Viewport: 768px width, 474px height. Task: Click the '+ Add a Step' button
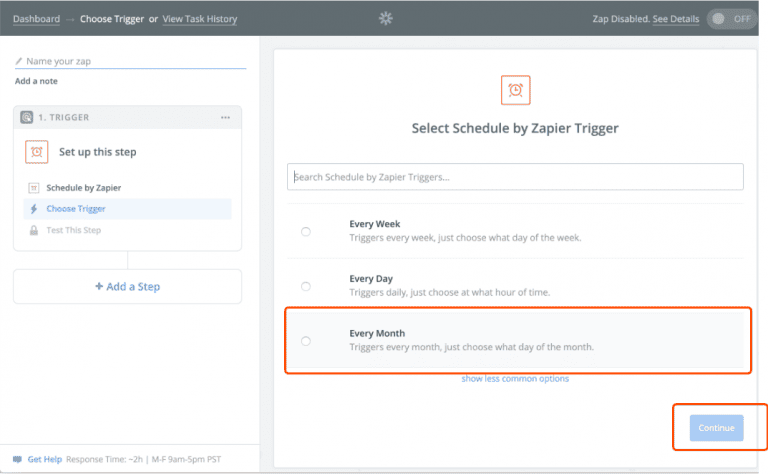(x=127, y=286)
